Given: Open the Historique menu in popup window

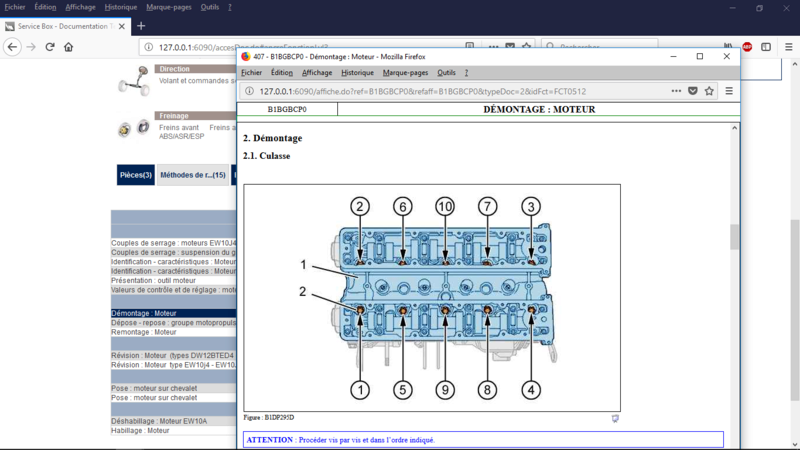Looking at the screenshot, I should [357, 73].
